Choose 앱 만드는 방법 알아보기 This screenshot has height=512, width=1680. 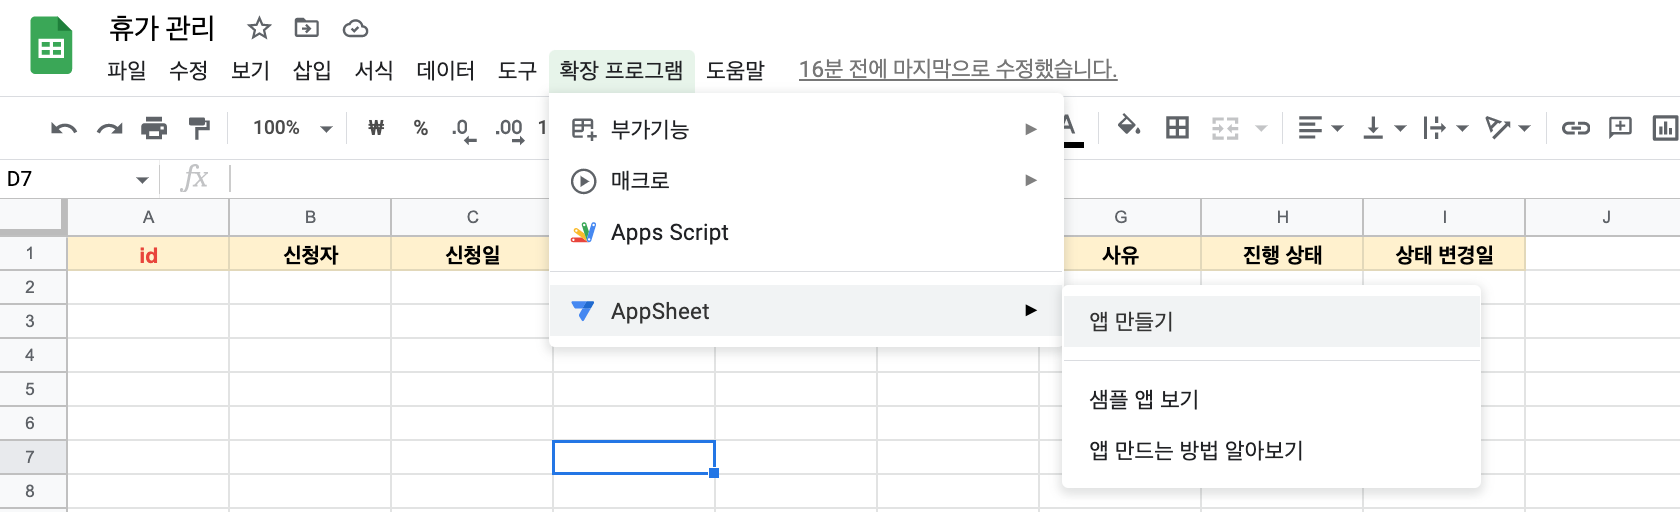(x=1271, y=451)
